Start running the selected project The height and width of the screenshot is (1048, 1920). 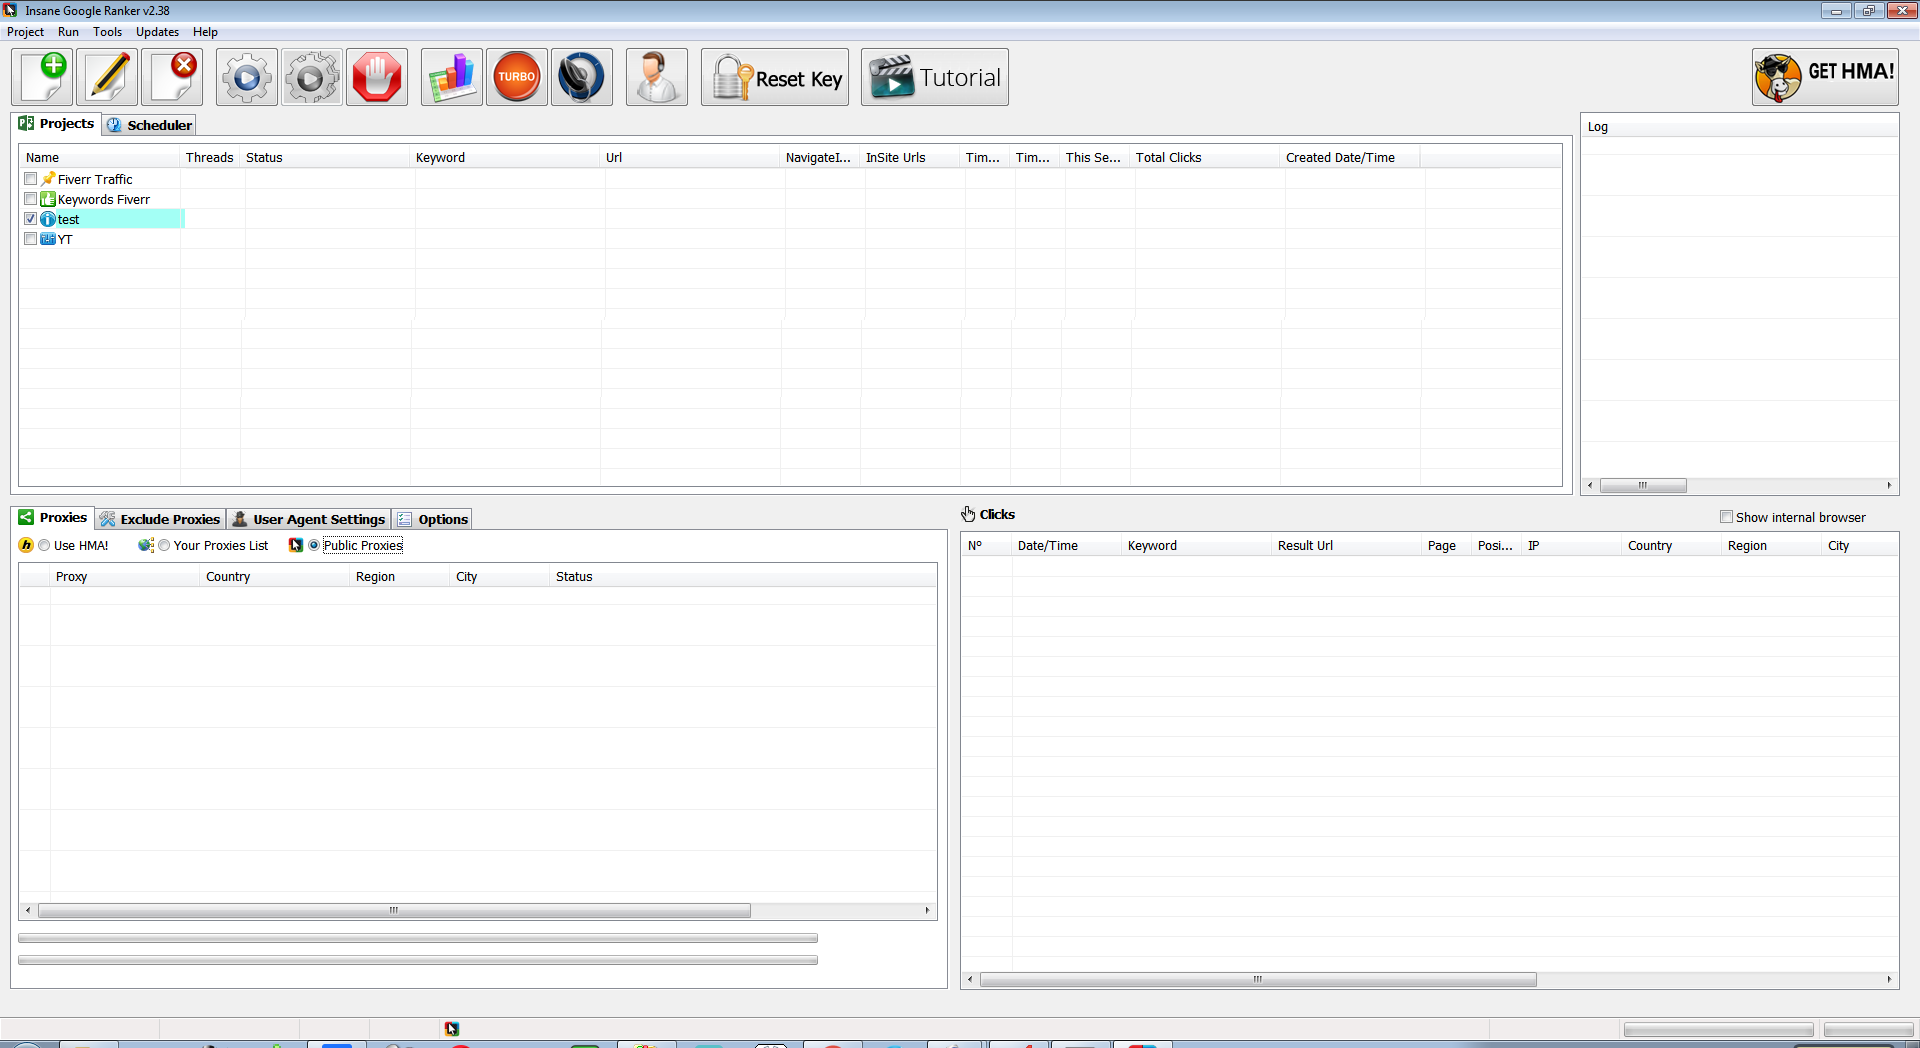tap(246, 77)
